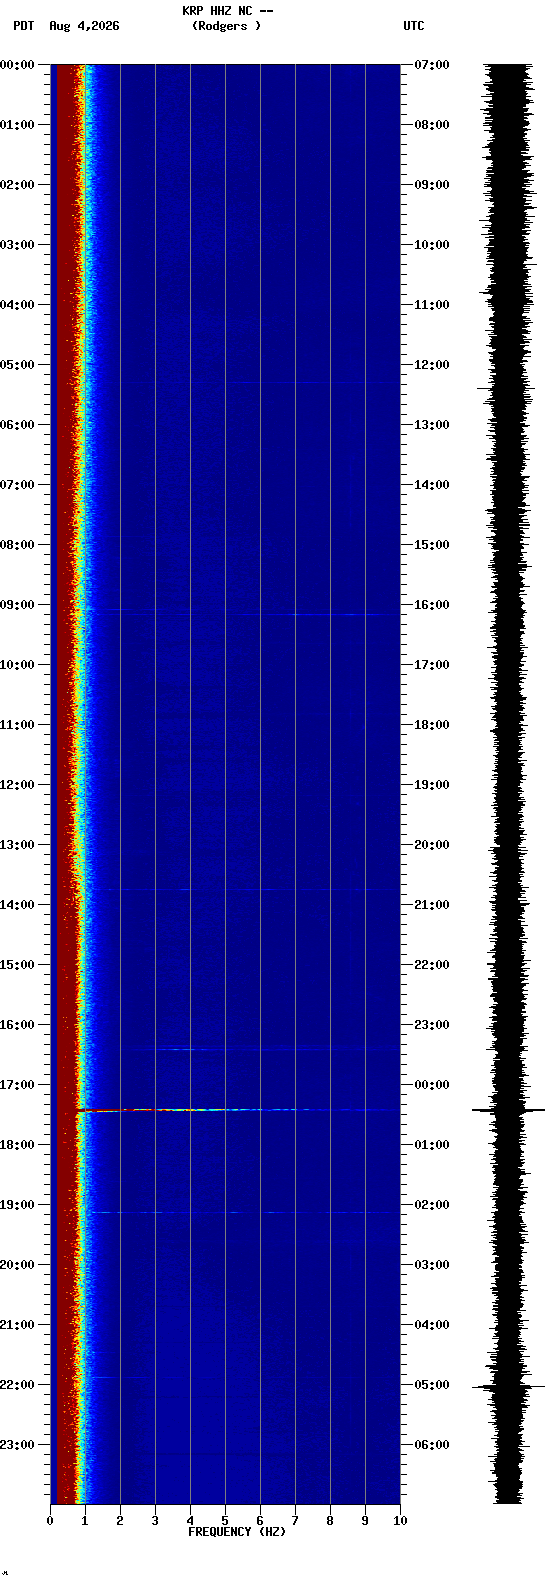The width and height of the screenshot is (552, 1584).
Task: Click the 21:00 UTC time label
Action: click(432, 905)
